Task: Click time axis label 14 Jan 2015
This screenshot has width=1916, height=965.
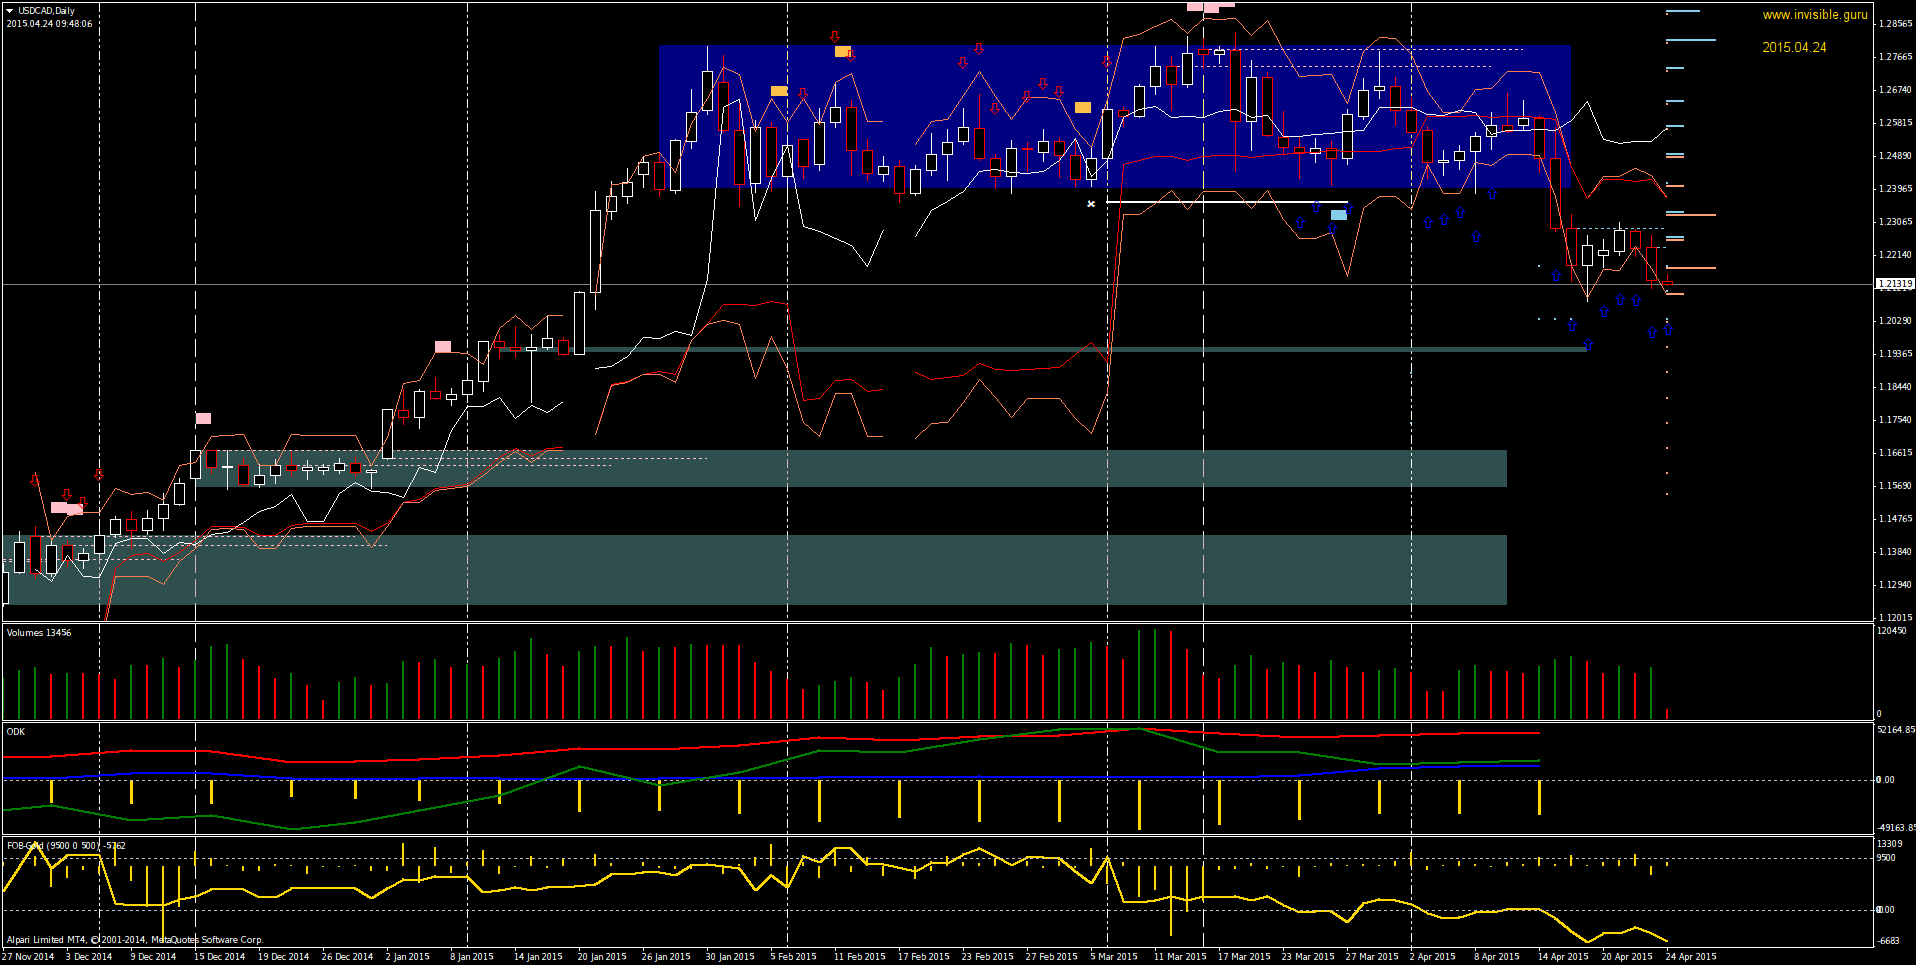Action: [x=538, y=957]
